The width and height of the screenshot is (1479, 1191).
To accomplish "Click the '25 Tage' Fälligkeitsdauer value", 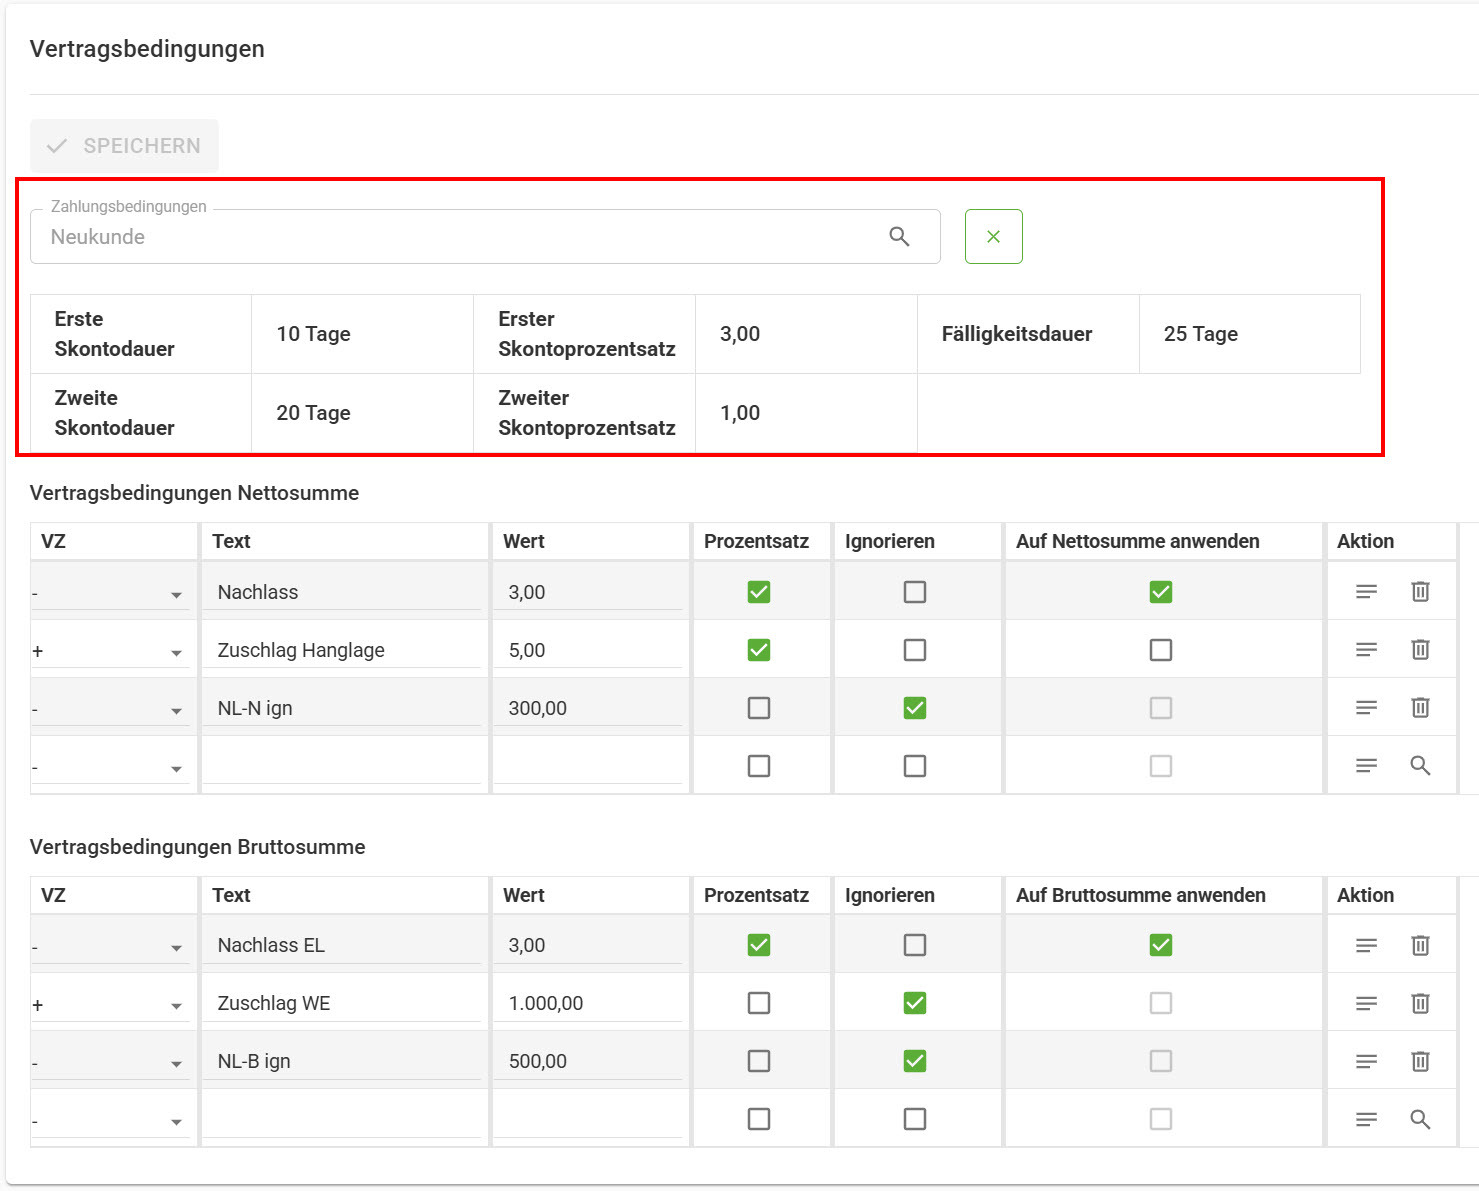I will 1201,334.
